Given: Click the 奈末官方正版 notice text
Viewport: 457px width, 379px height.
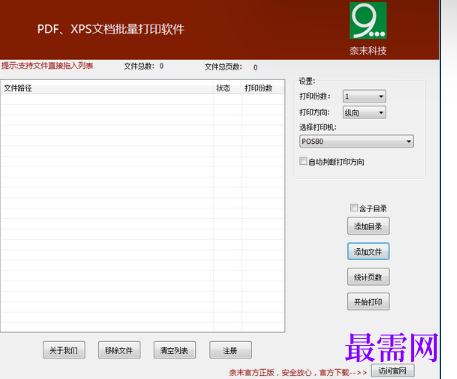Looking at the screenshot, I should pos(298,372).
